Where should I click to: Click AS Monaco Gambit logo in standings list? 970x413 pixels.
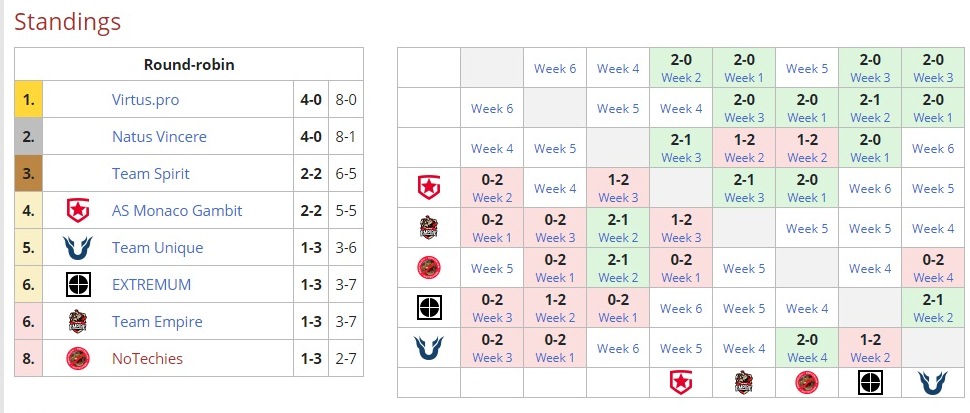click(x=78, y=211)
